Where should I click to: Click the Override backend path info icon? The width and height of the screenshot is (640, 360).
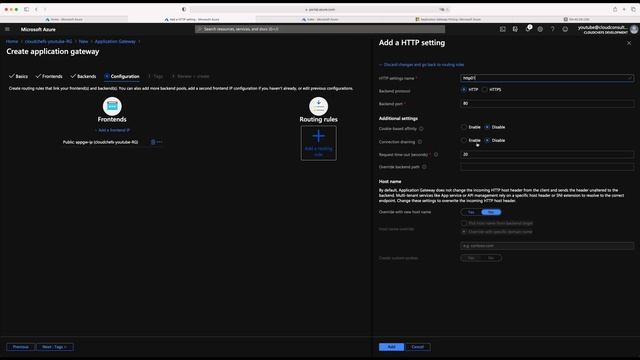tap(424, 167)
